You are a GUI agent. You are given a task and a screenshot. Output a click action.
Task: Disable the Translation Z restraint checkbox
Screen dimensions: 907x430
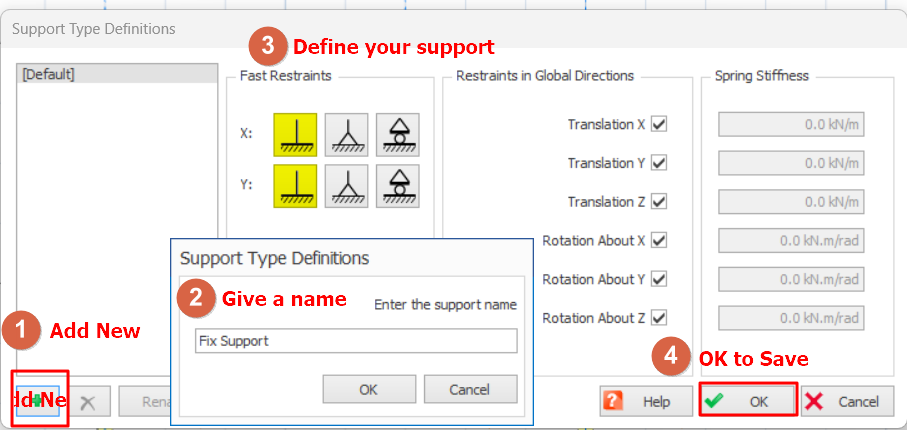pyautogui.click(x=659, y=202)
